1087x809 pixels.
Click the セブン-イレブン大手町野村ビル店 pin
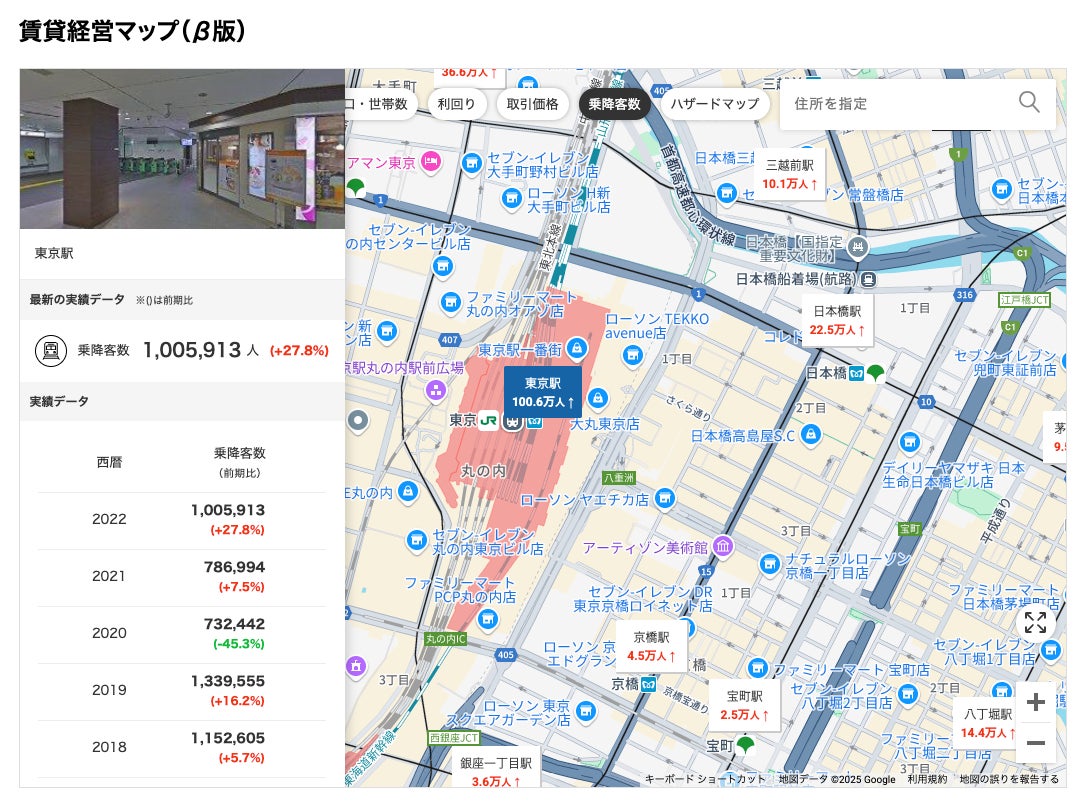[471, 164]
